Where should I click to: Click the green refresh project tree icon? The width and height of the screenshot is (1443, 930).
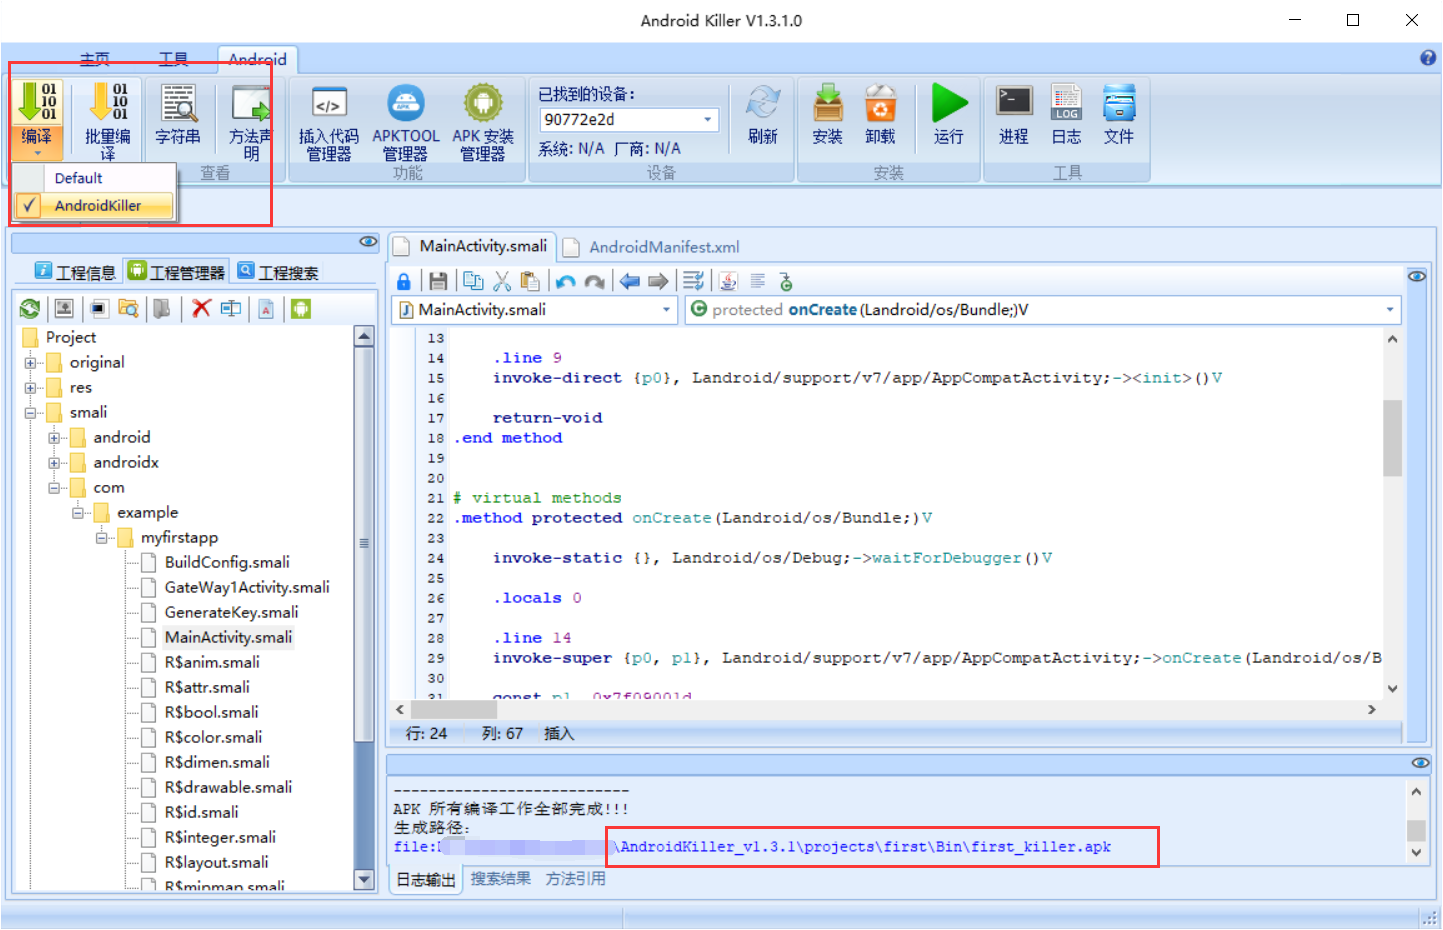(30, 309)
